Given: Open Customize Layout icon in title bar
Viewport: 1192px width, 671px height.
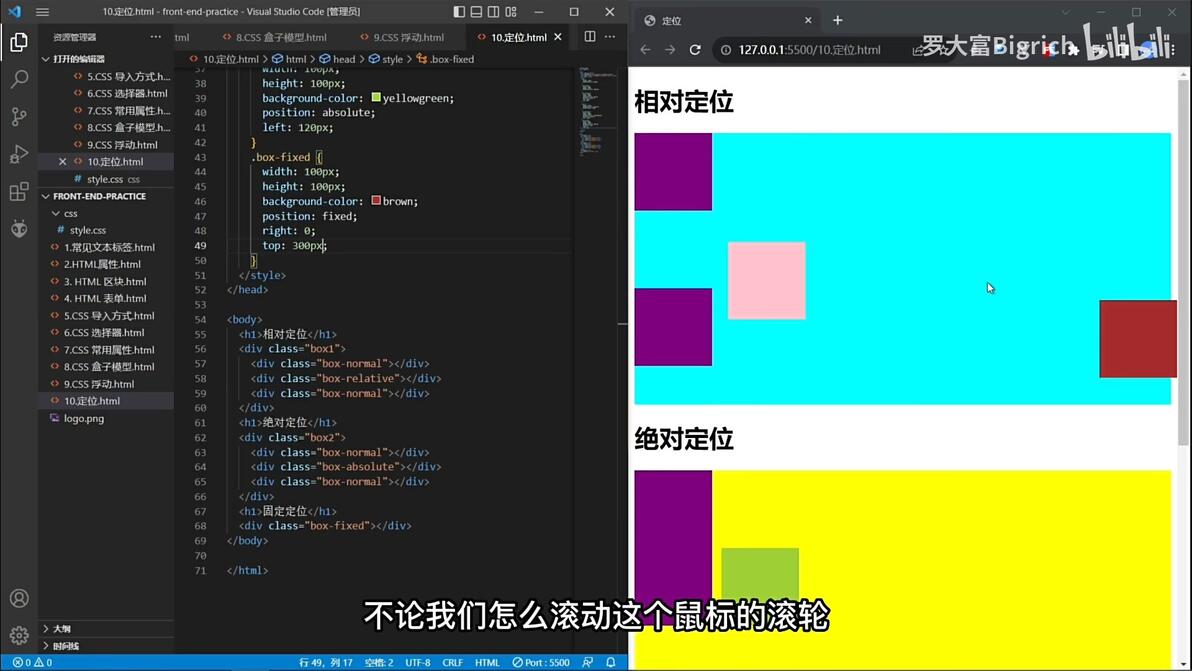Looking at the screenshot, I should point(511,11).
